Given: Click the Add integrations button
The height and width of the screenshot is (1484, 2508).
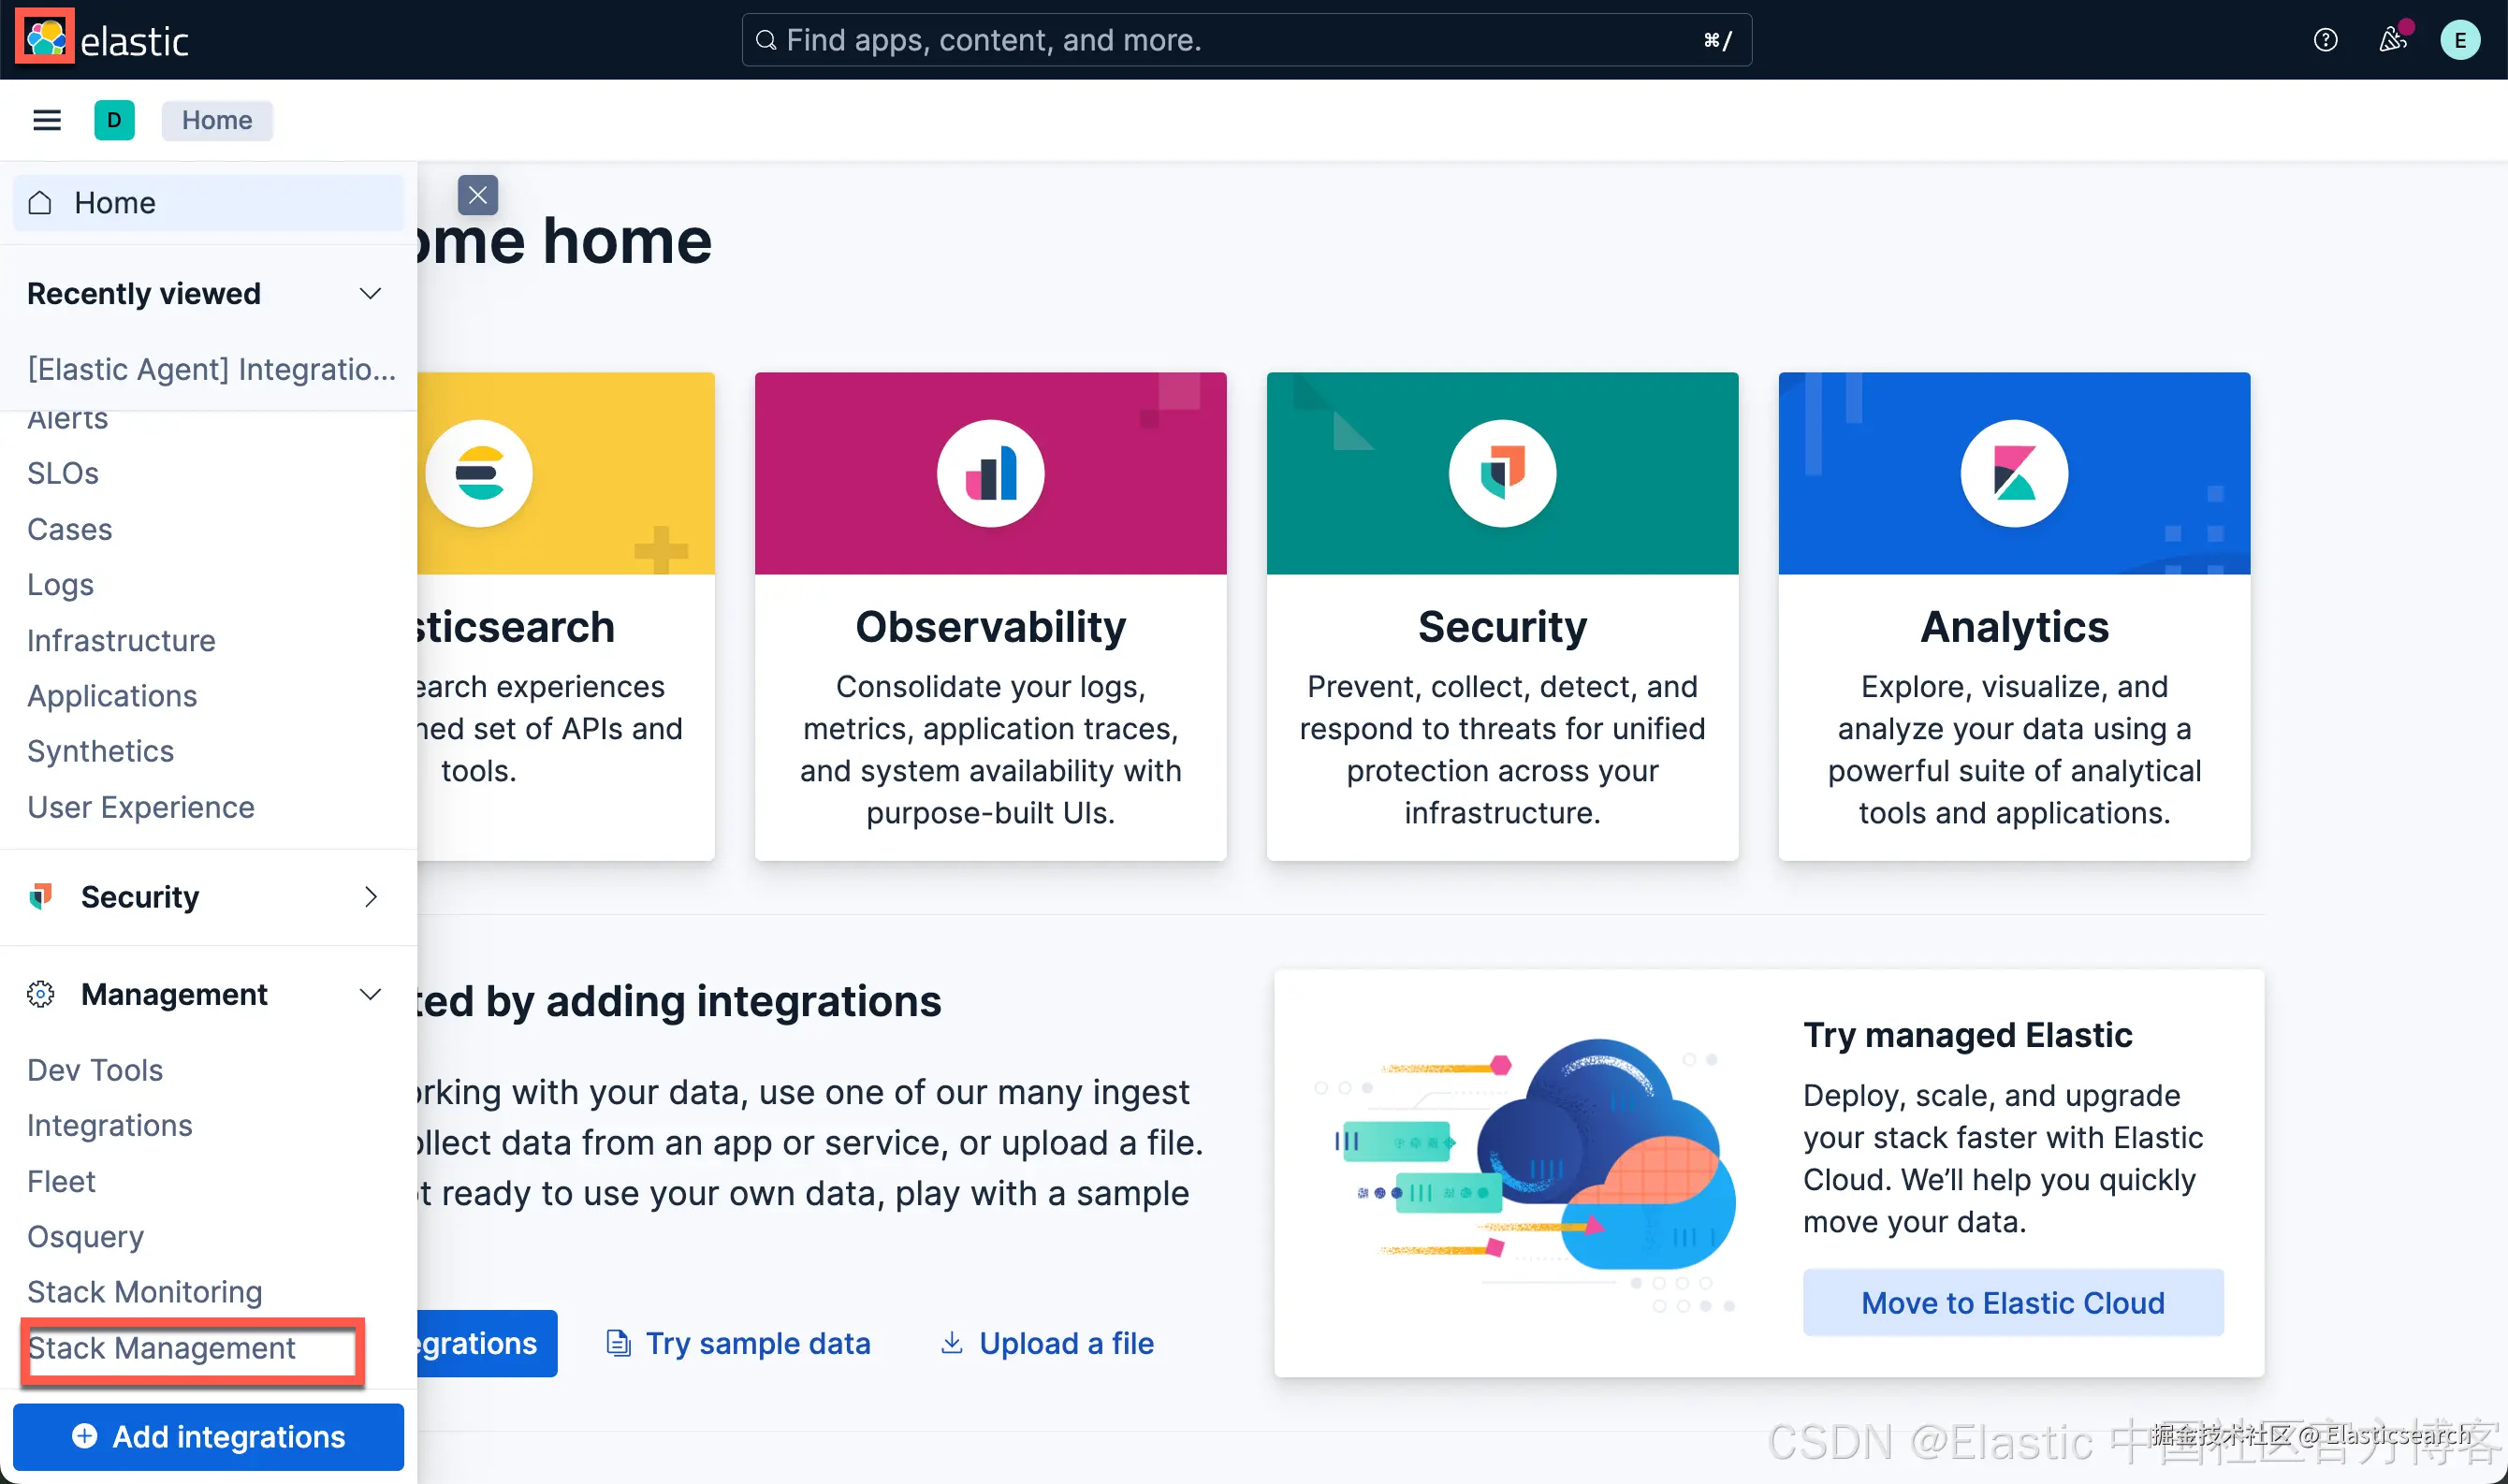Looking at the screenshot, I should tap(208, 1437).
